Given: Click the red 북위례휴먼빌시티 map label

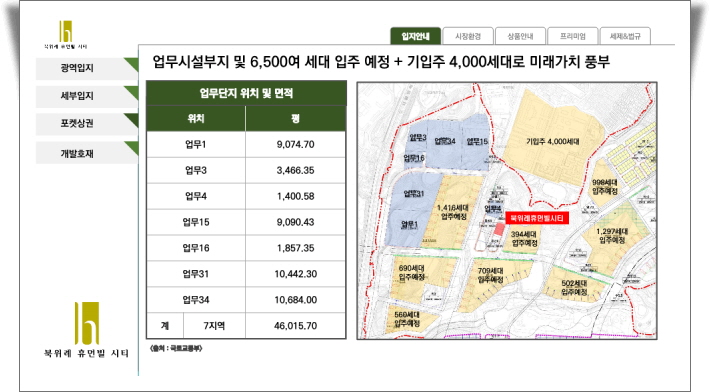Looking at the screenshot, I should pyautogui.click(x=537, y=218).
